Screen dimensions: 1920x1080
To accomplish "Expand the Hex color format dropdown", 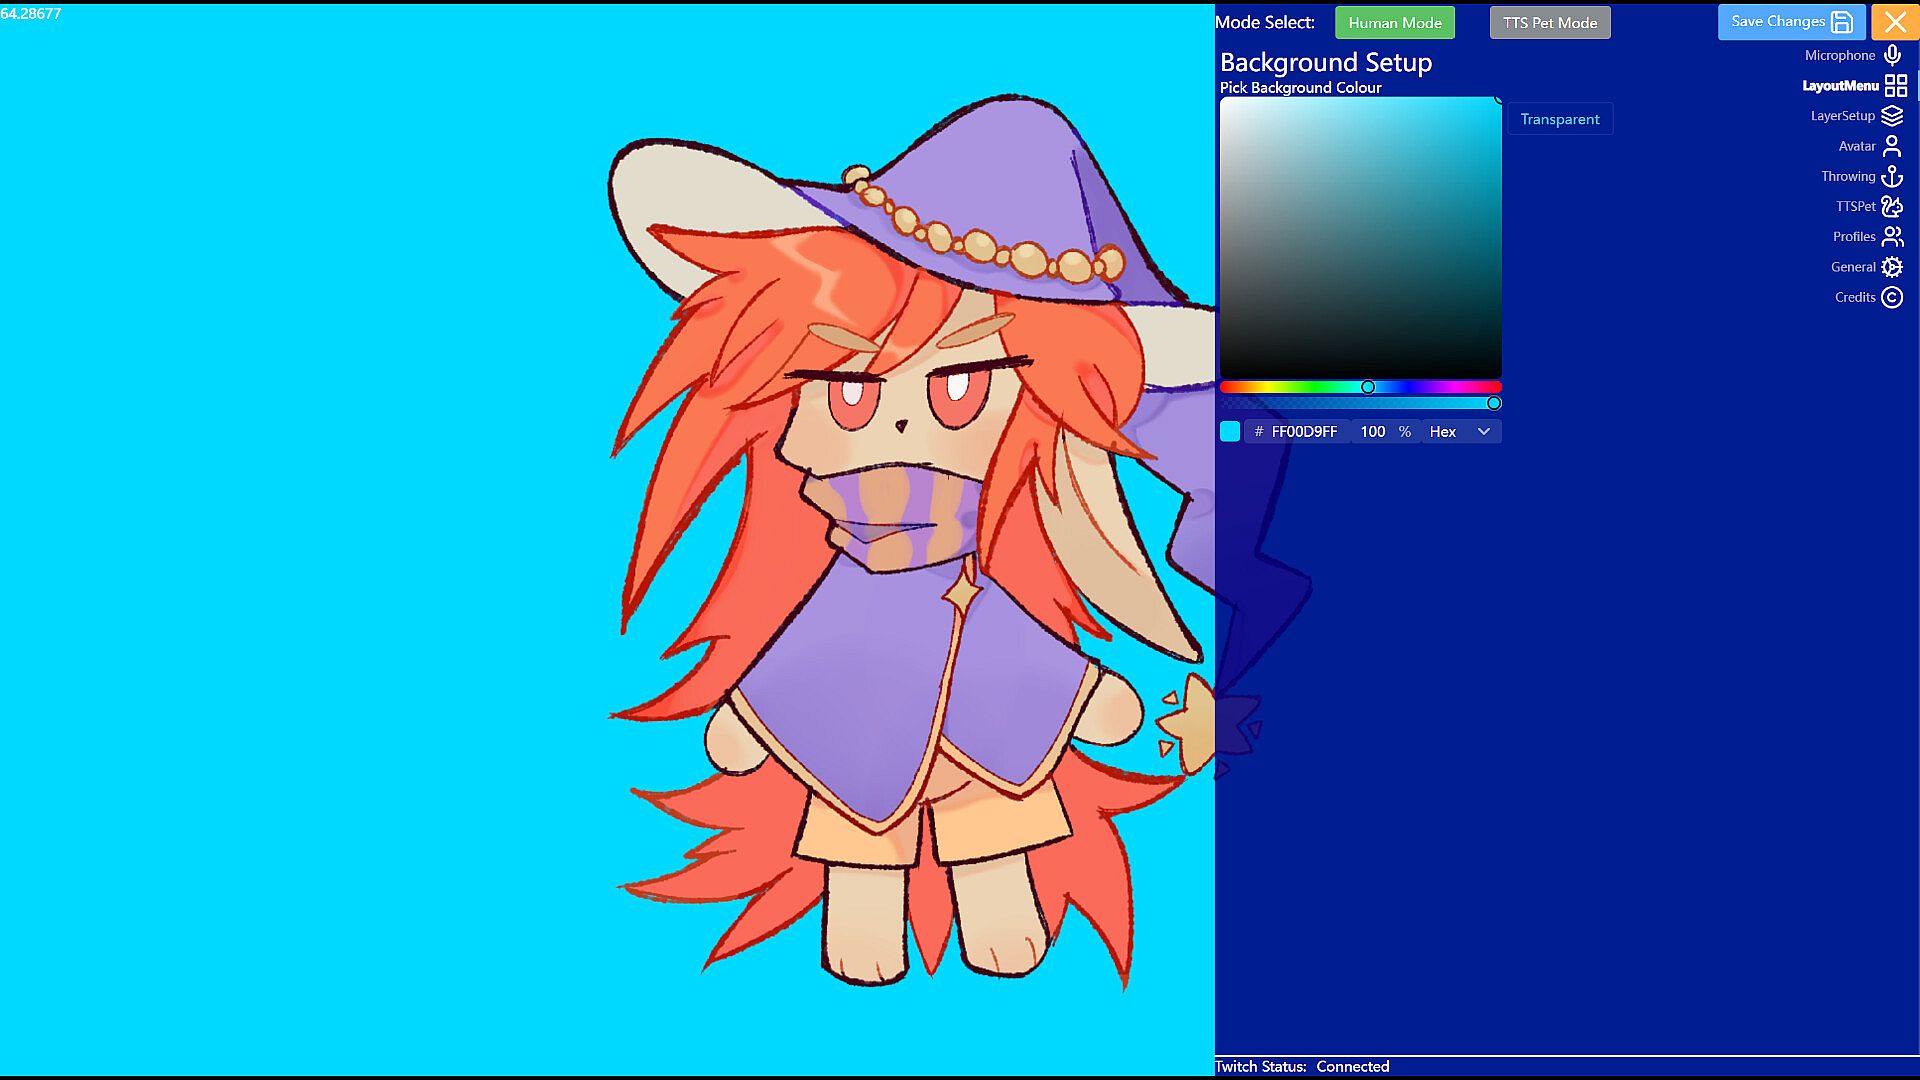I will tap(1460, 431).
